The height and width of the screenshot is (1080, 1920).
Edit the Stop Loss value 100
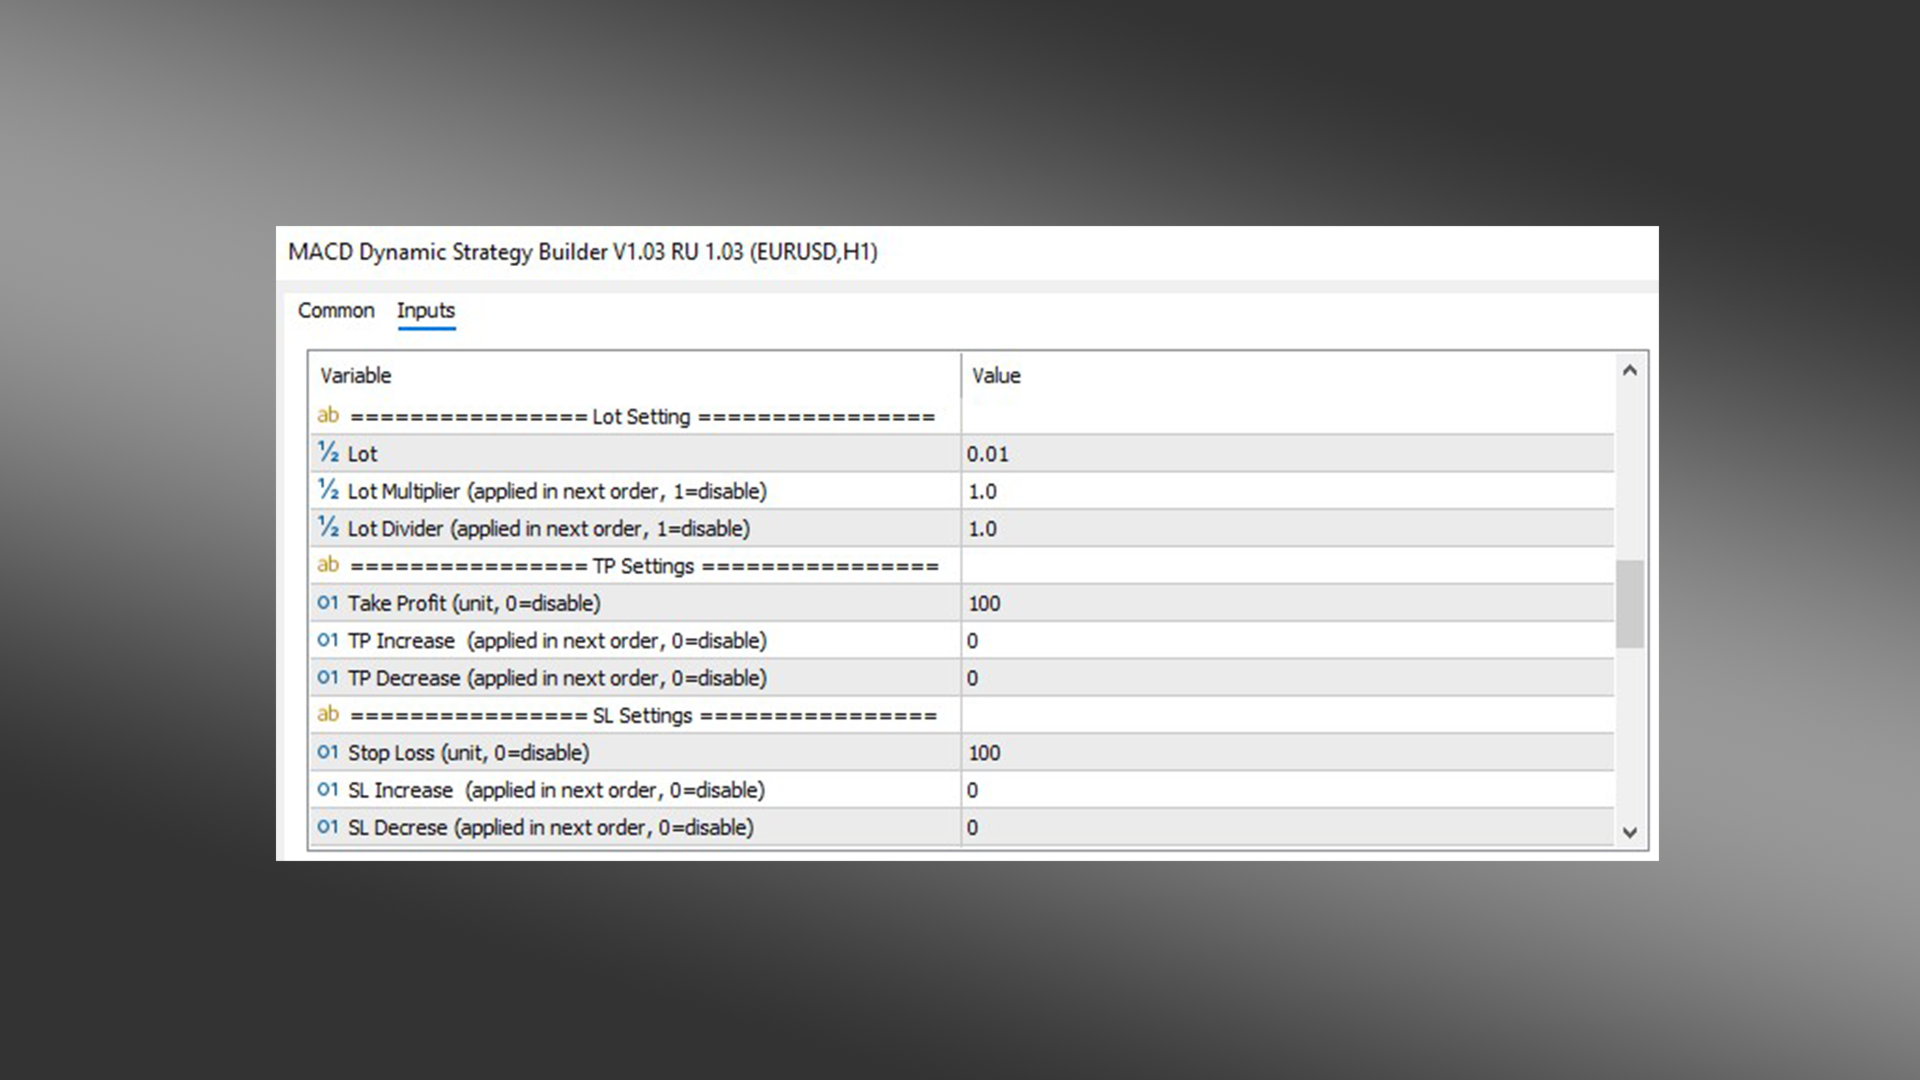[1286, 753]
